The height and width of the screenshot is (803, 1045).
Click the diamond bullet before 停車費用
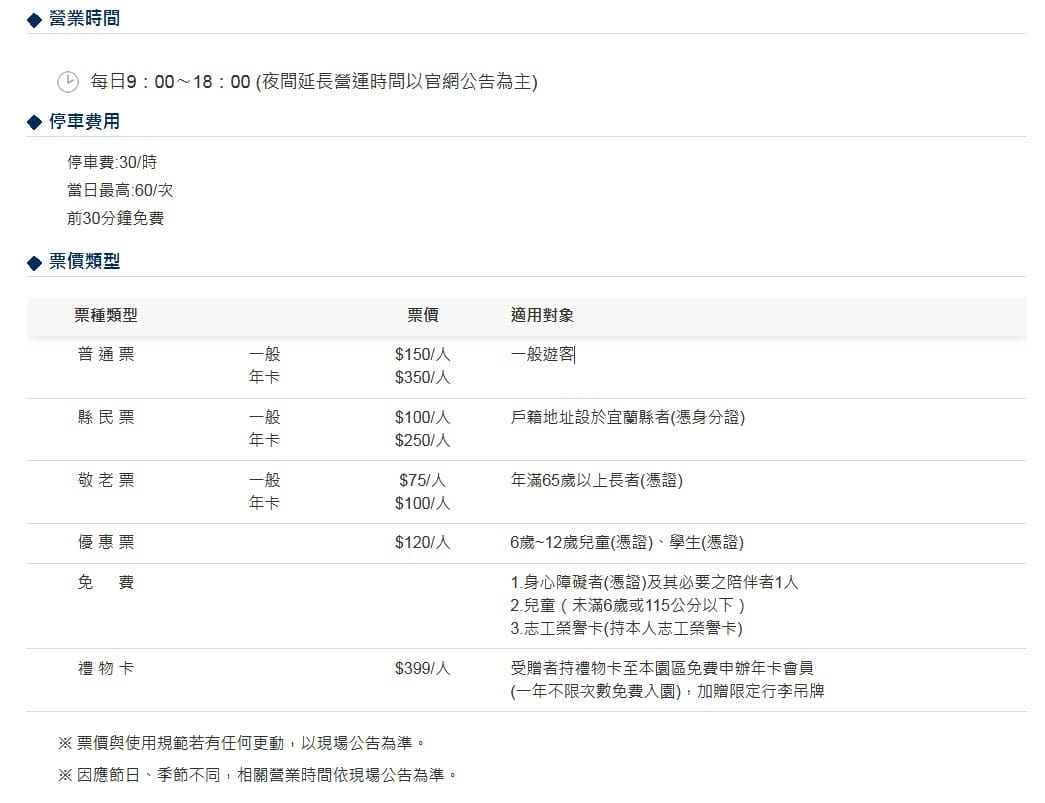(x=35, y=123)
